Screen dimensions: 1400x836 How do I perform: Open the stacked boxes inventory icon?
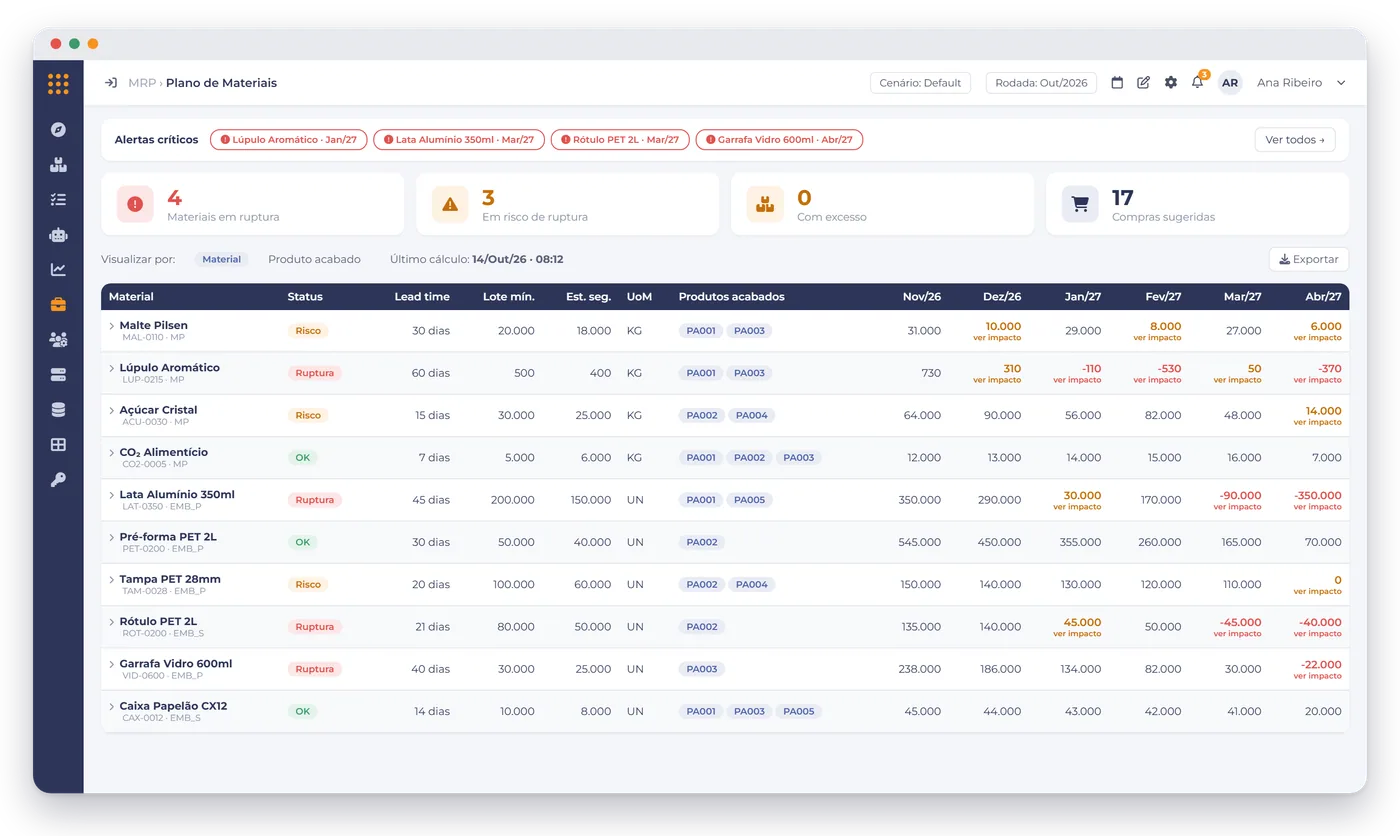(58, 165)
